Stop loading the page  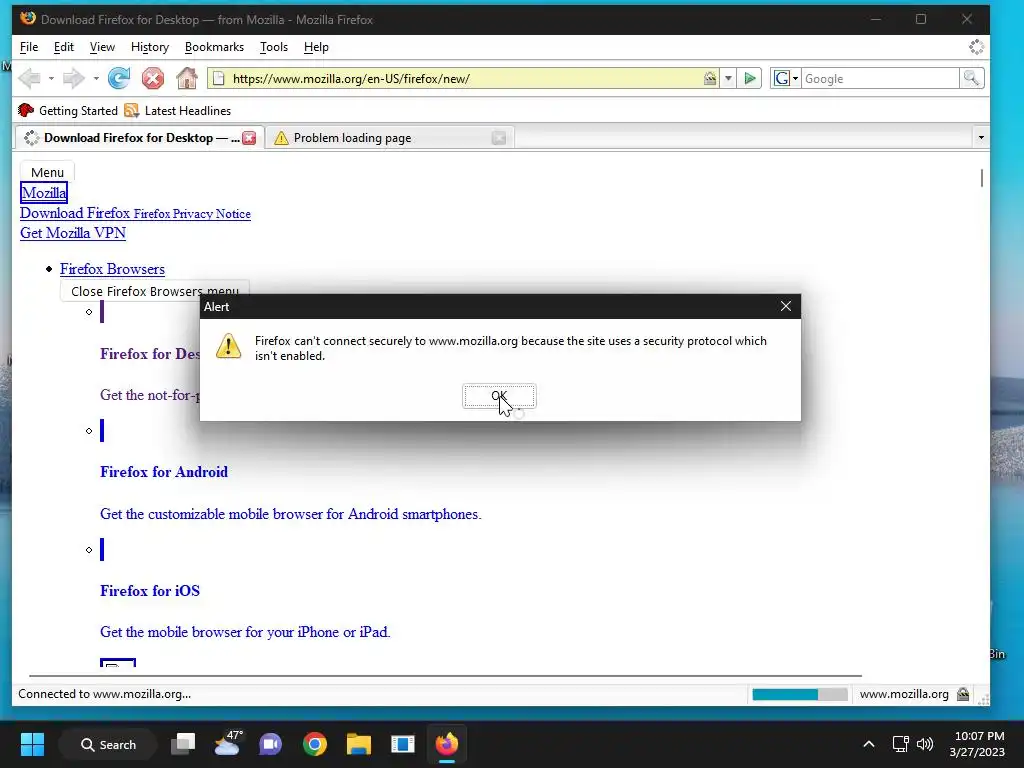153,78
